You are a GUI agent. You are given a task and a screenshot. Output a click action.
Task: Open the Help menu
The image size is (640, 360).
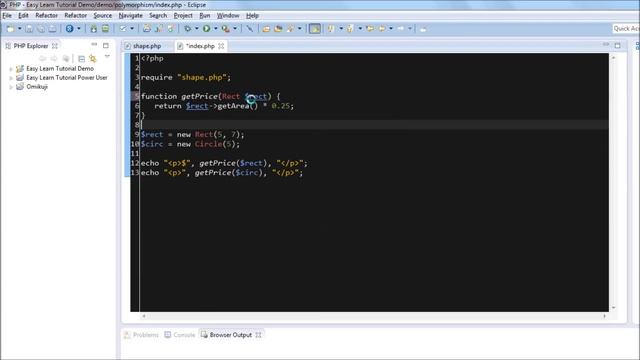[x=252, y=16]
